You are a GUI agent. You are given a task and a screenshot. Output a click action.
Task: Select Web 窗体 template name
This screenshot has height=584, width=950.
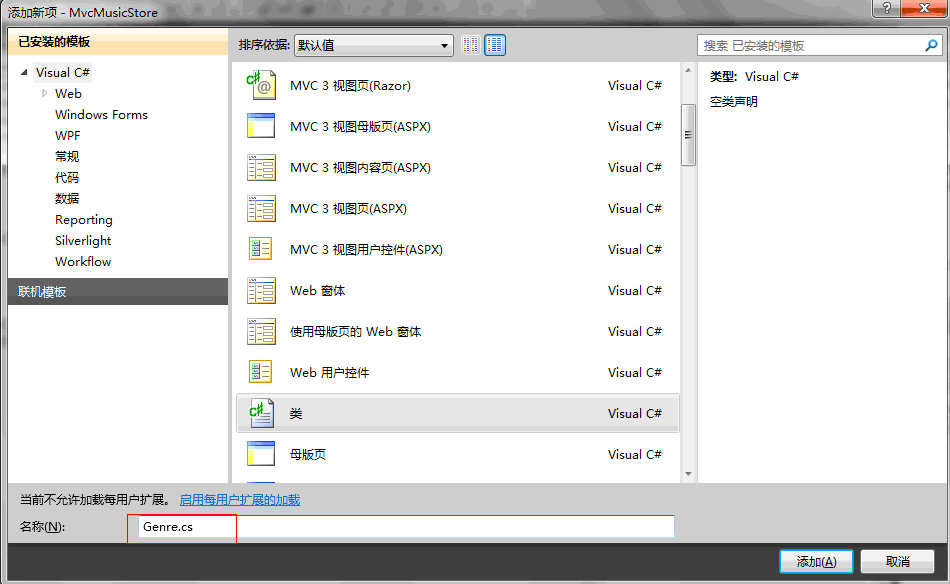coord(317,291)
